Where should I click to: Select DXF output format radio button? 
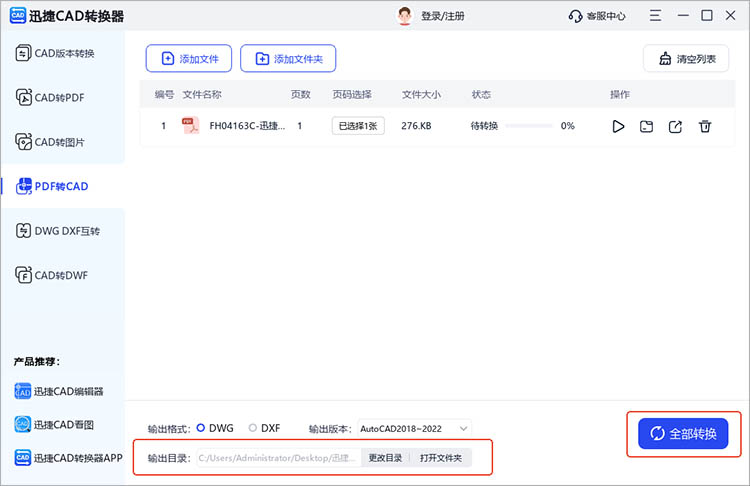coord(253,428)
